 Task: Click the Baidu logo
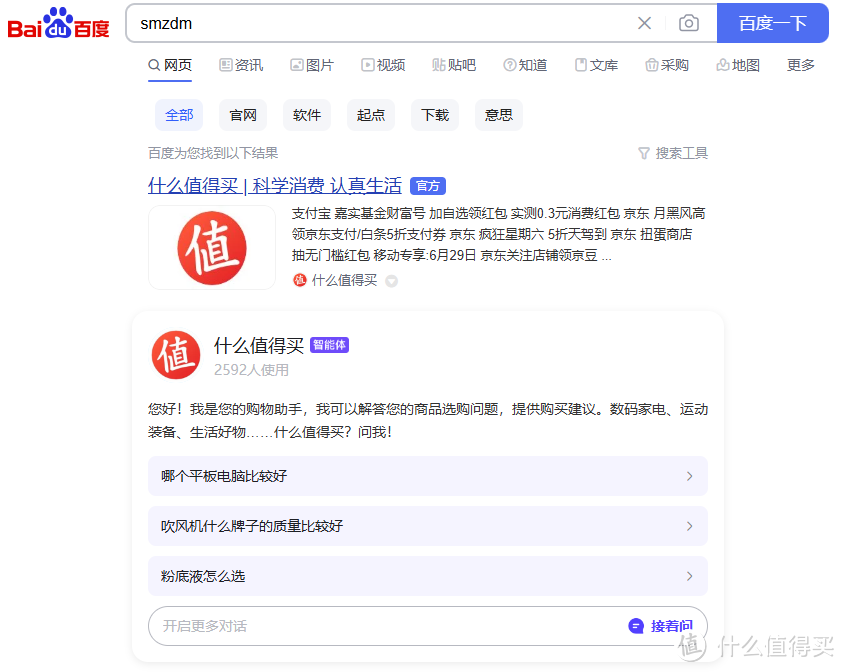click(x=58, y=24)
